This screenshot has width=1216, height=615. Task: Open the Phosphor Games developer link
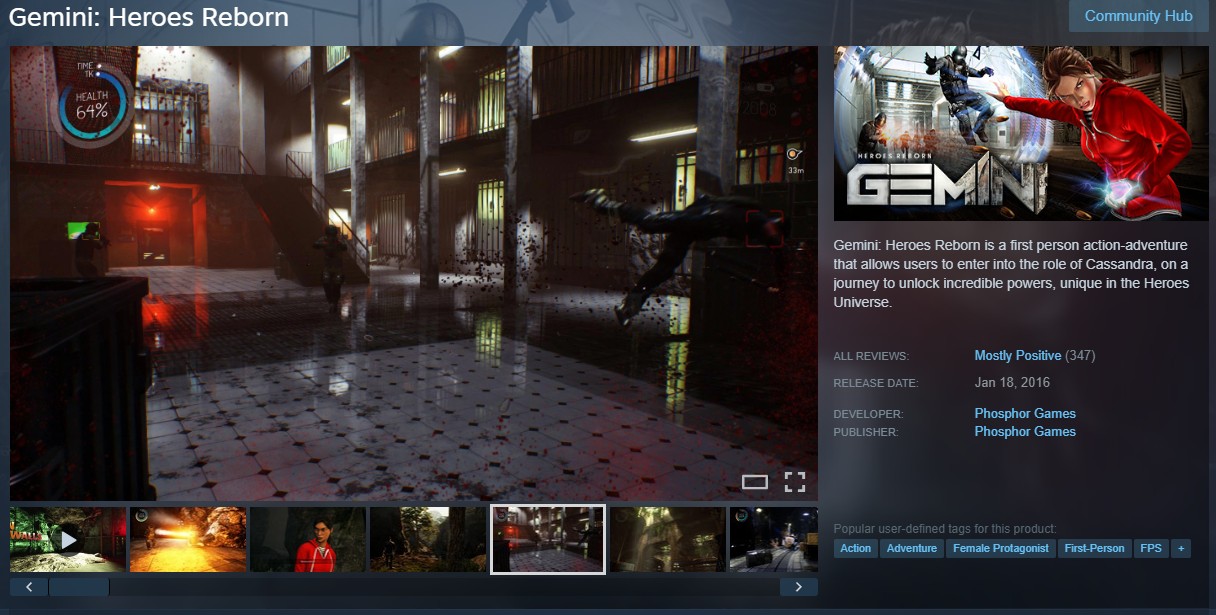[x=1025, y=414]
